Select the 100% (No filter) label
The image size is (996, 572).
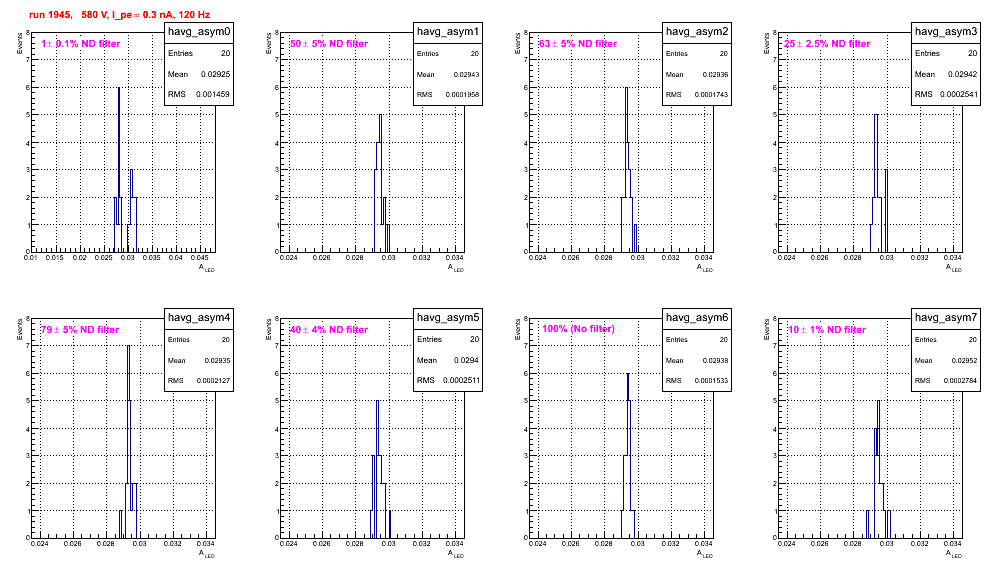tap(578, 329)
